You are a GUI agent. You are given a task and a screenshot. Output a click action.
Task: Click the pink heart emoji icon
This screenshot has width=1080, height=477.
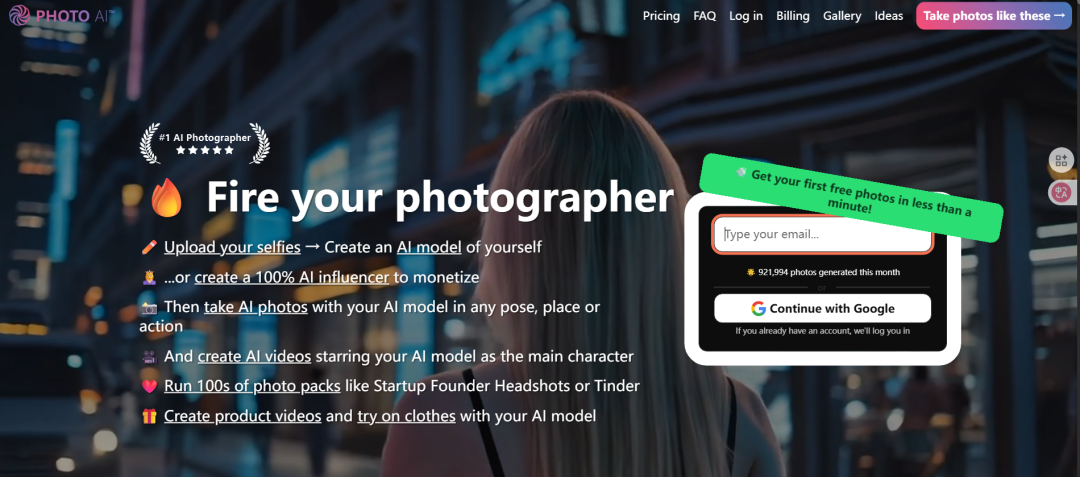[x=149, y=387]
